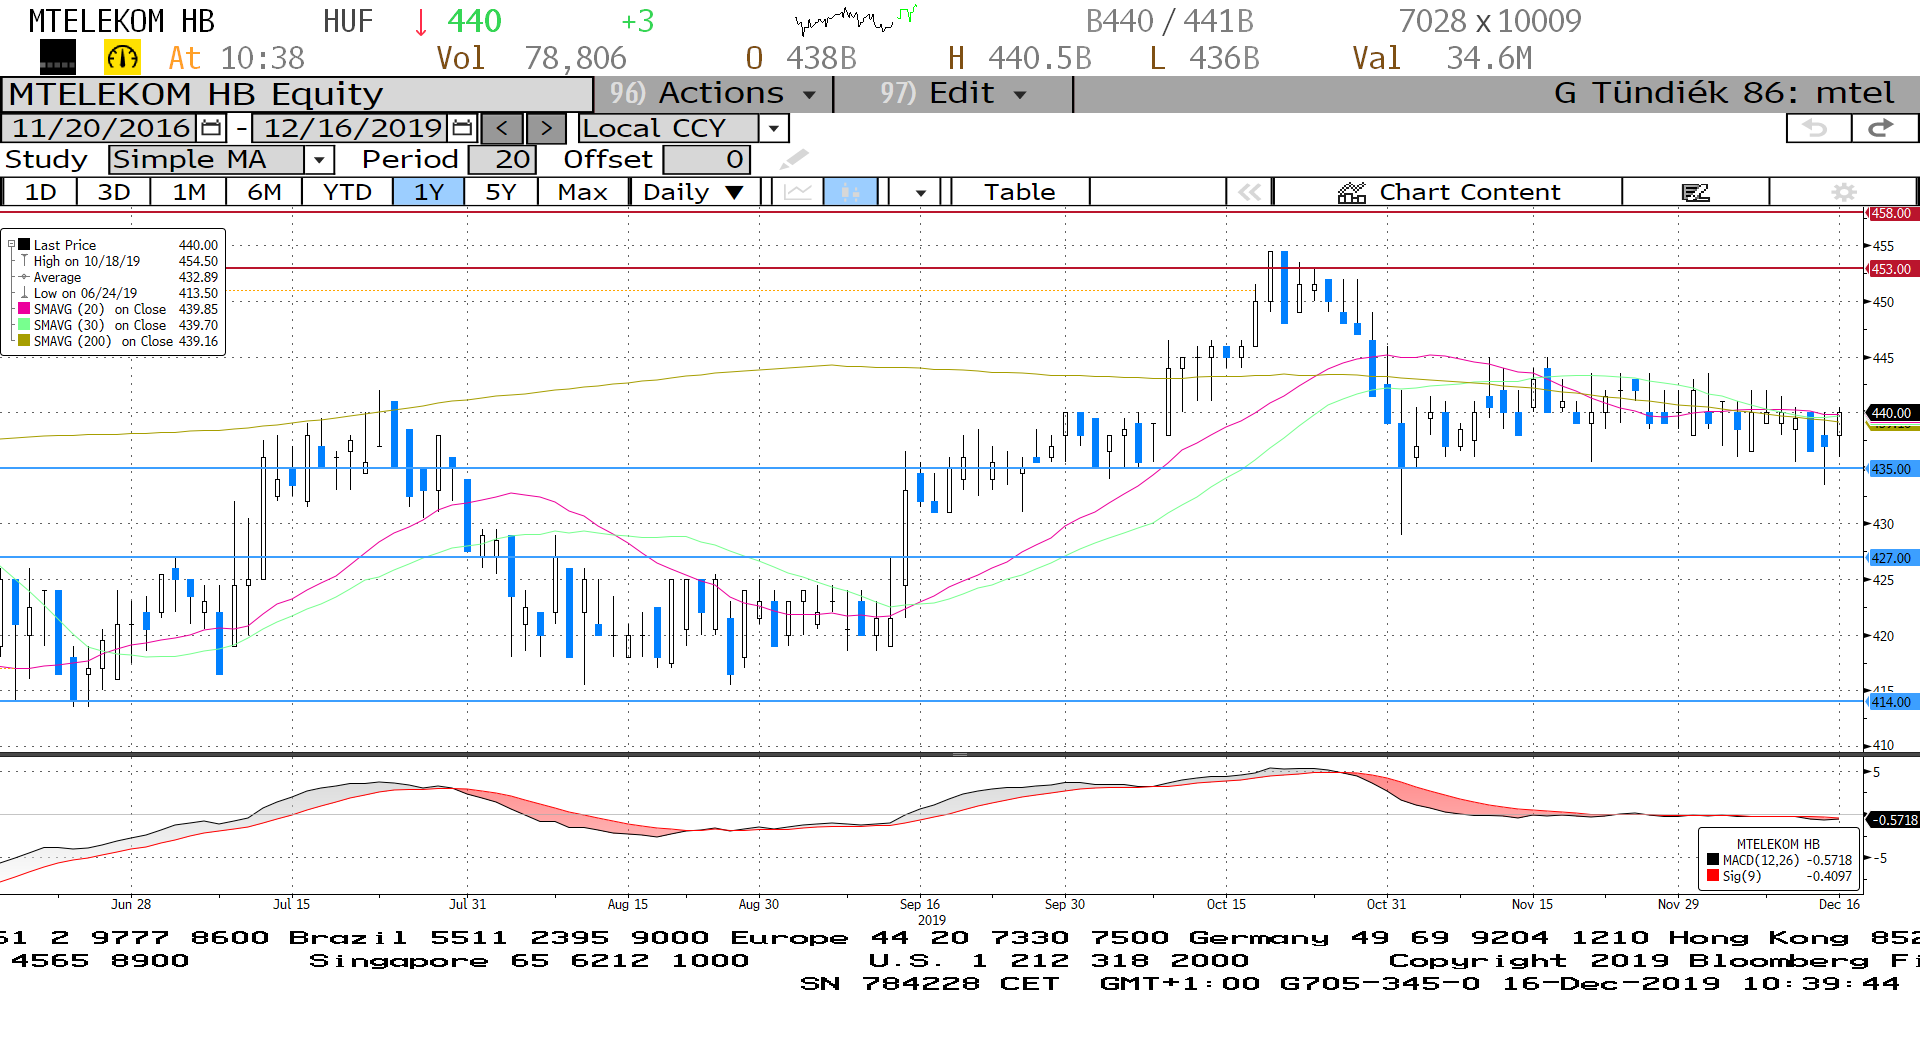Click the end date field 12/16/2019
Screen dimensions: 1920x1039
351,128
